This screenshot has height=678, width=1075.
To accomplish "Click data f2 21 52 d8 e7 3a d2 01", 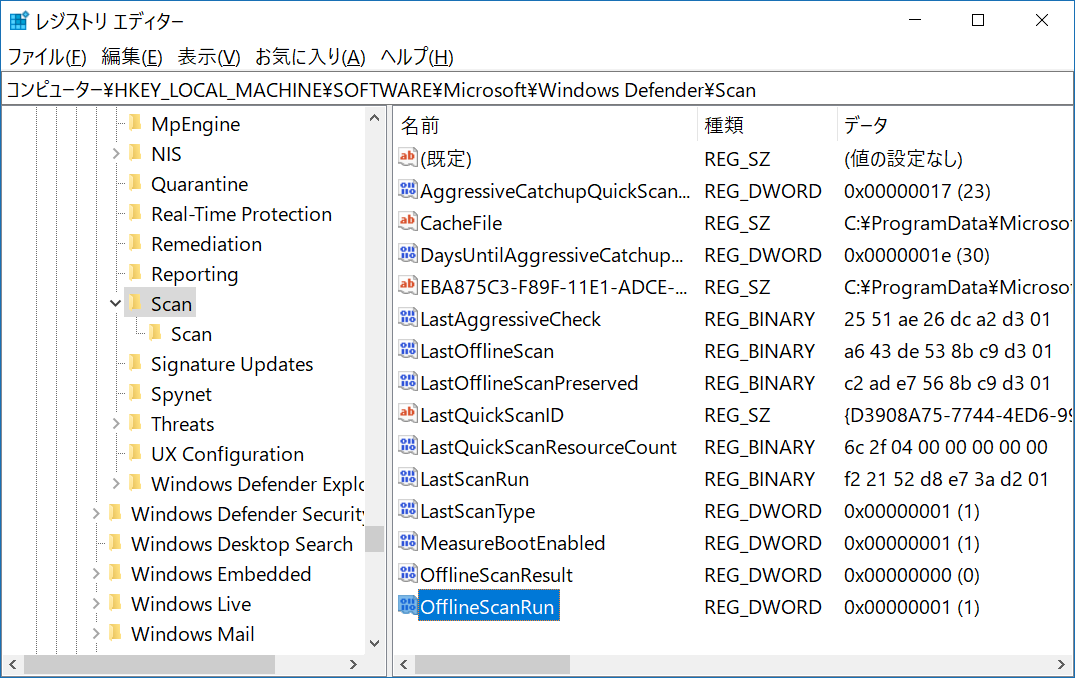I will point(946,479).
